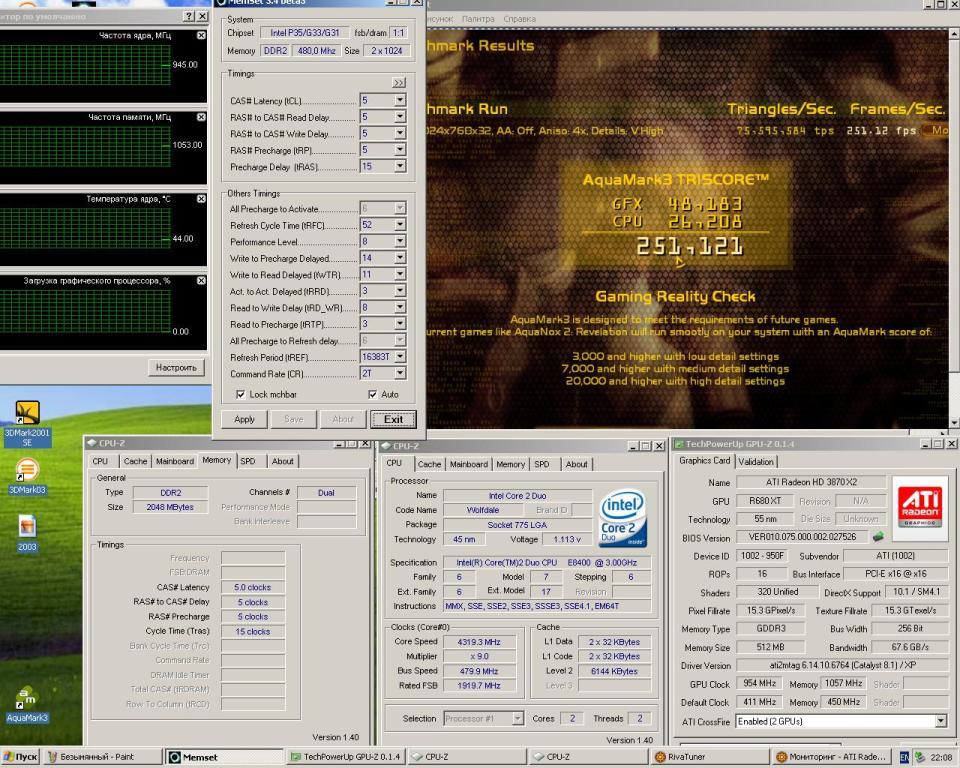Click the Настроить button in the monitor

(x=176, y=367)
